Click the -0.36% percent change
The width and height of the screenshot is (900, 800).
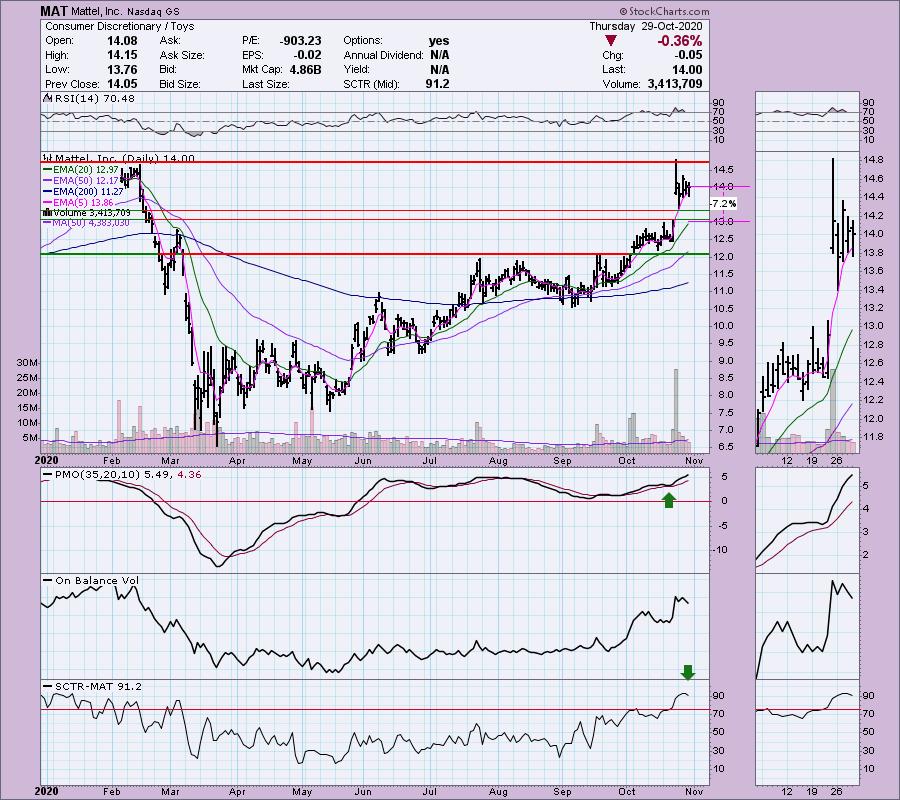[x=680, y=41]
